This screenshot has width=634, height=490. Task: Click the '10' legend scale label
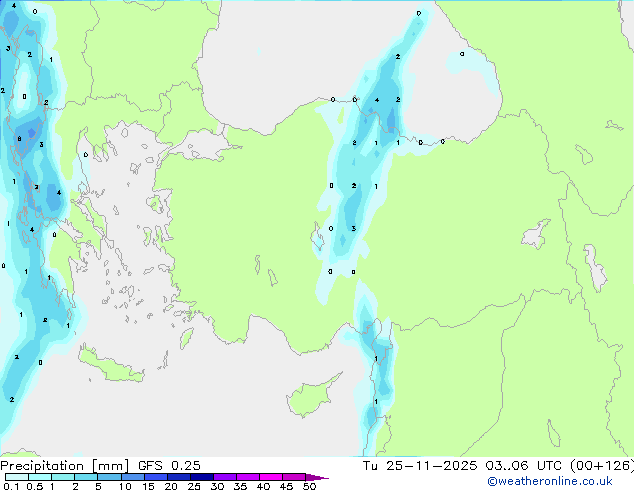(x=125, y=486)
